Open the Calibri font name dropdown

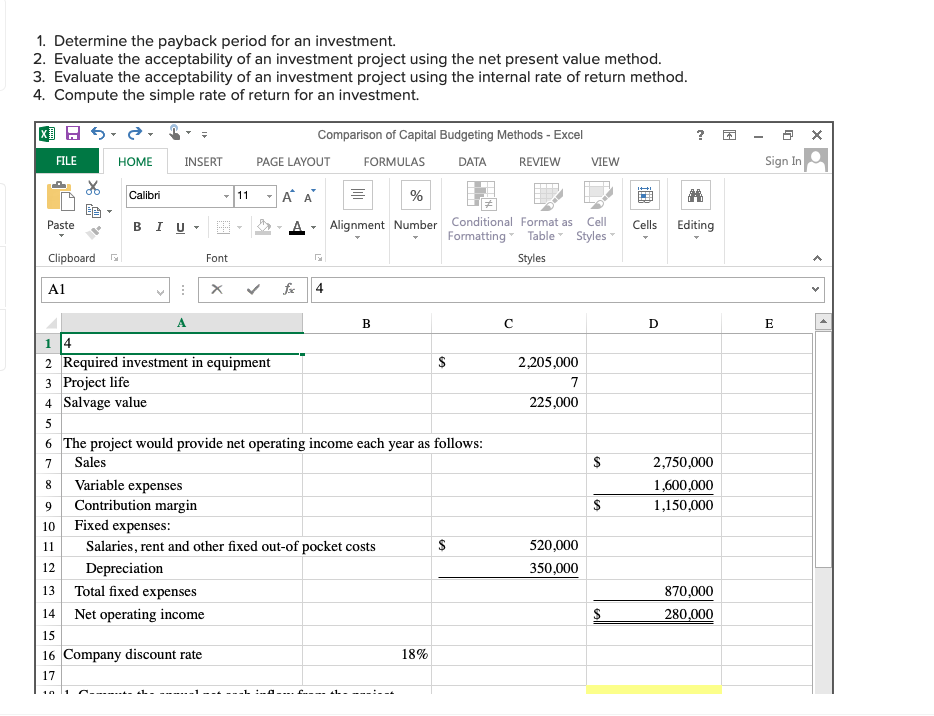[x=225, y=195]
